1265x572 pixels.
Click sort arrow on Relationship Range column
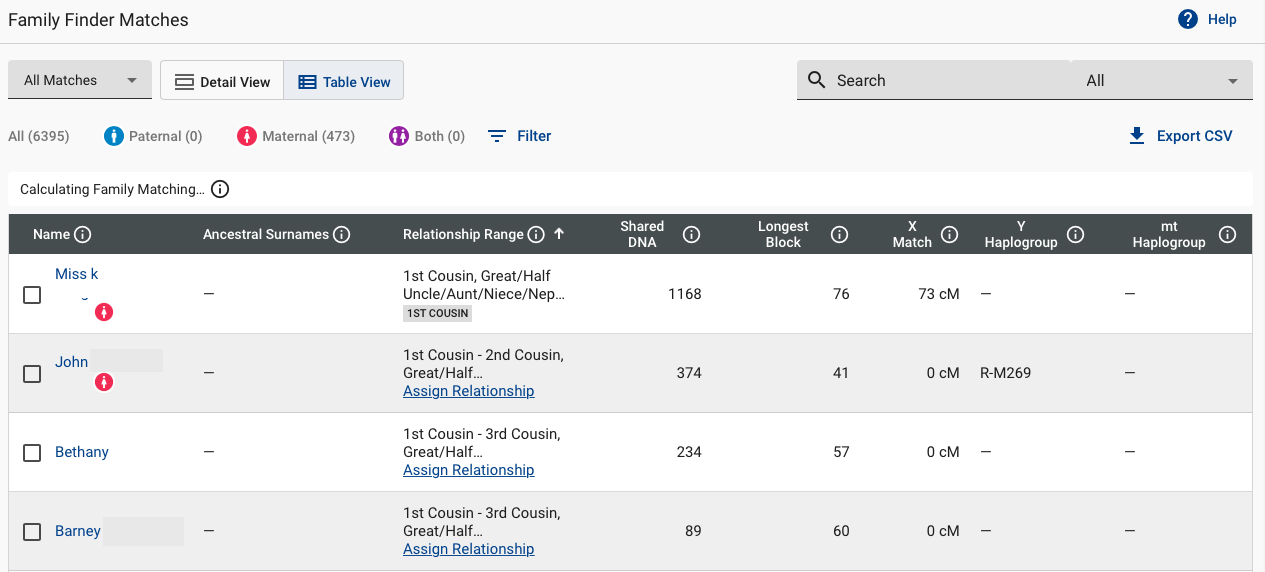click(x=559, y=234)
